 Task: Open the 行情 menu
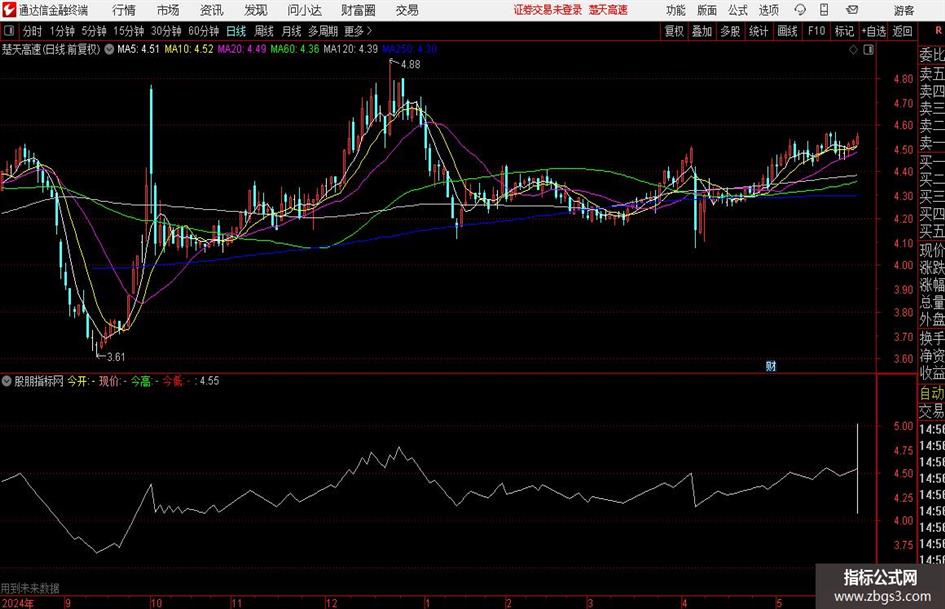(124, 10)
